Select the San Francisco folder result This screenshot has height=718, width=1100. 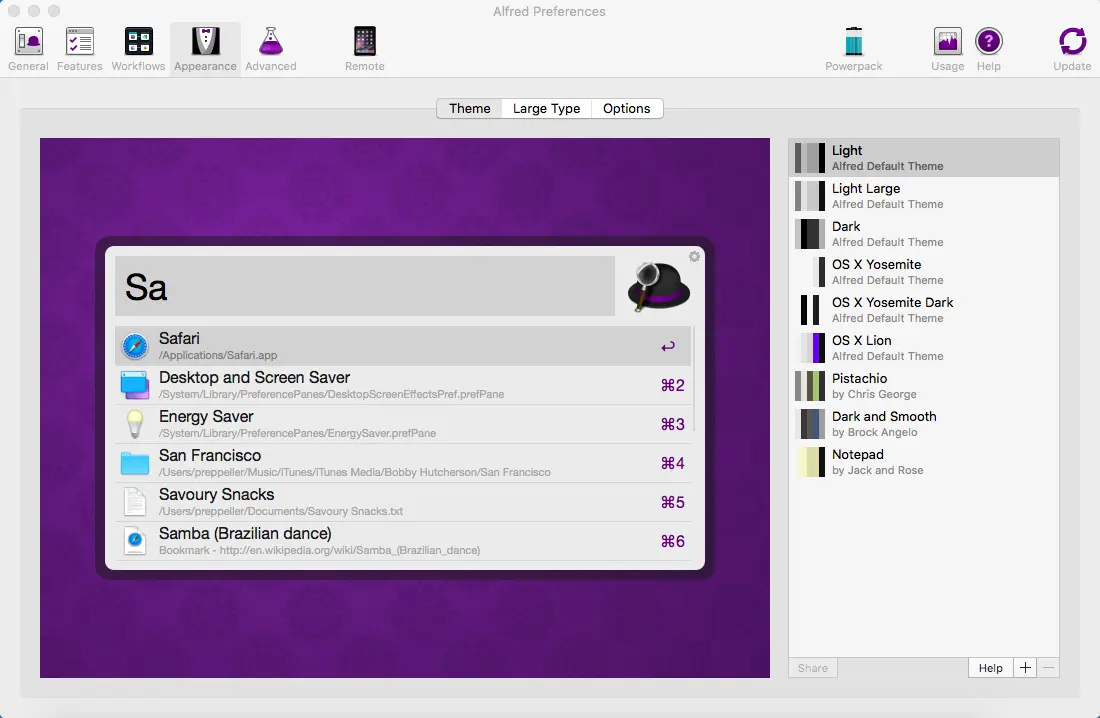pyautogui.click(x=403, y=463)
